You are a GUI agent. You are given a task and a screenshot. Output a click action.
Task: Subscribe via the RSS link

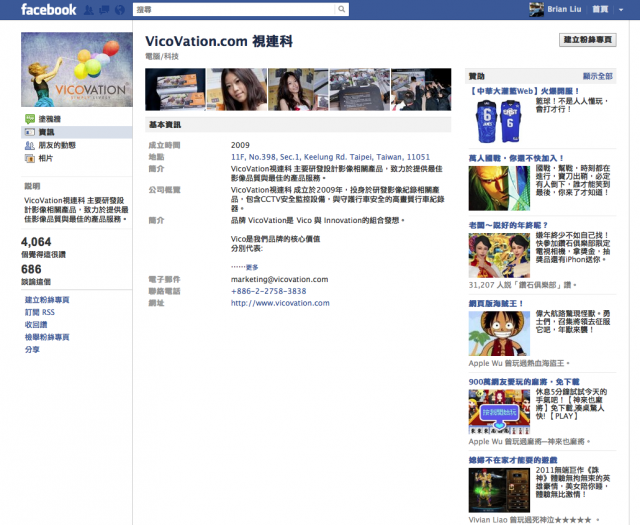tap(40, 312)
